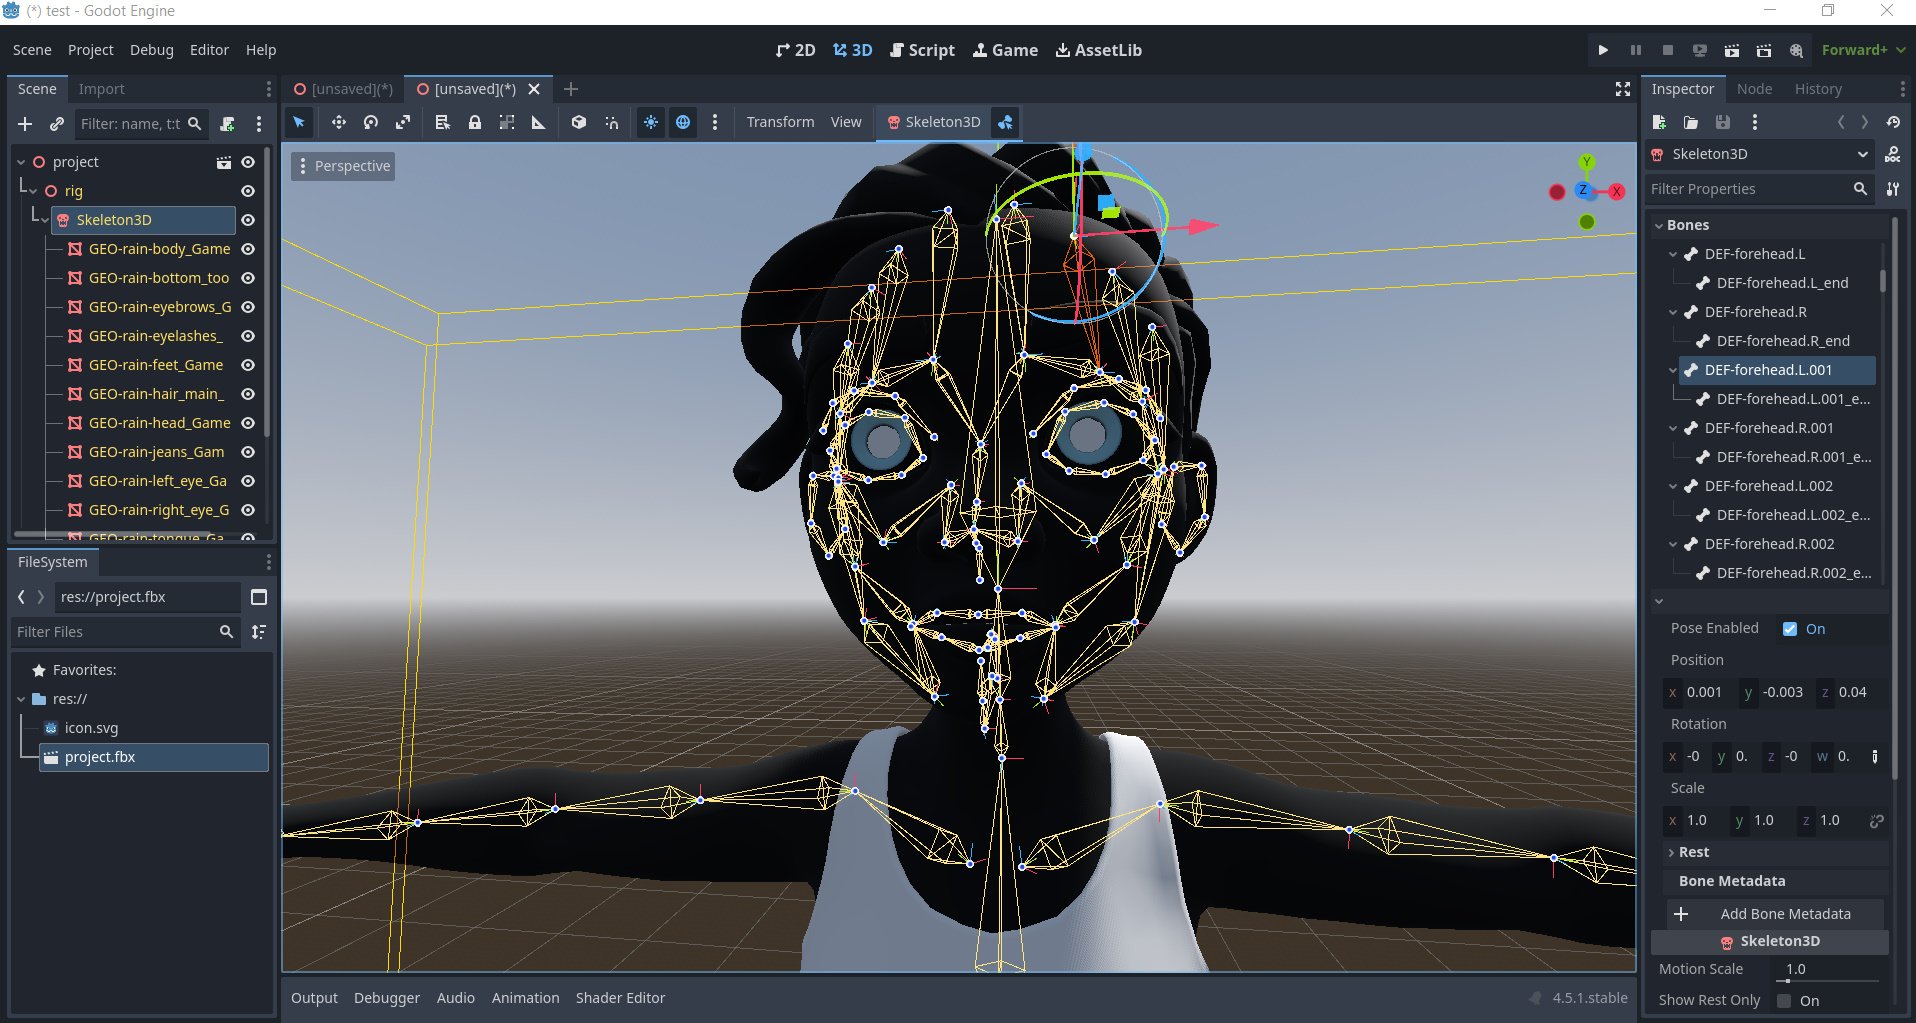Hide the GEO-rain-body_Game mesh
This screenshot has height=1023, width=1916.
pyautogui.click(x=248, y=249)
